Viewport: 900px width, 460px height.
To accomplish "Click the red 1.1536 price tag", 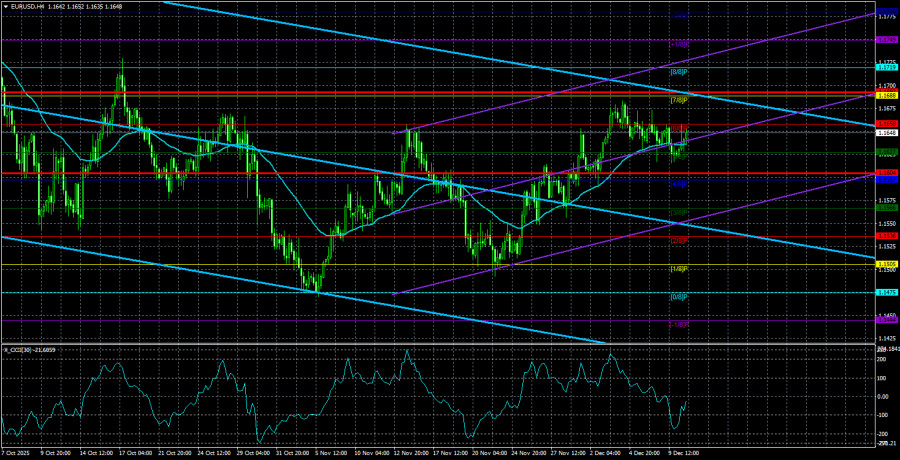I will [x=885, y=236].
